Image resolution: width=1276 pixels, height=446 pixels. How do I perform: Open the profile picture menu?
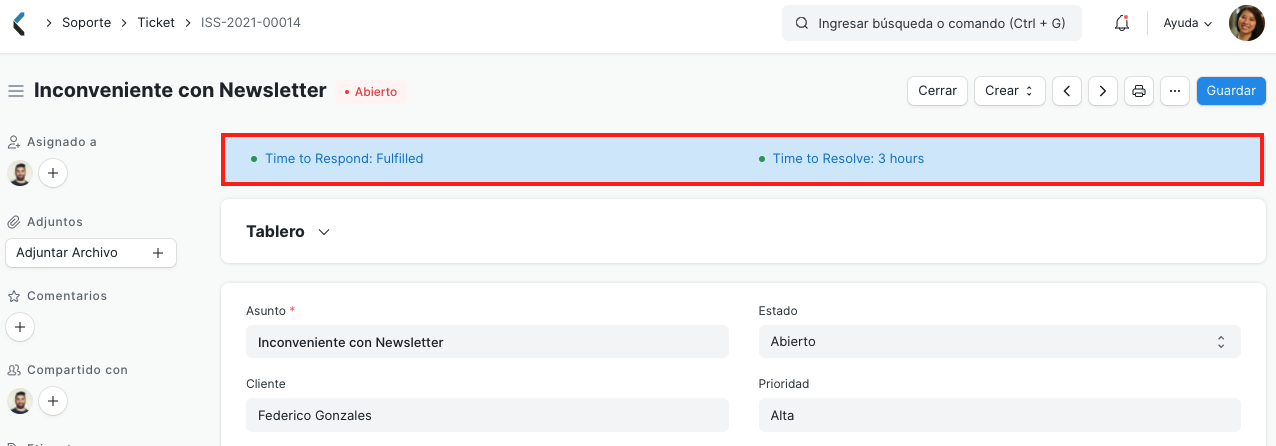pyautogui.click(x=1247, y=23)
